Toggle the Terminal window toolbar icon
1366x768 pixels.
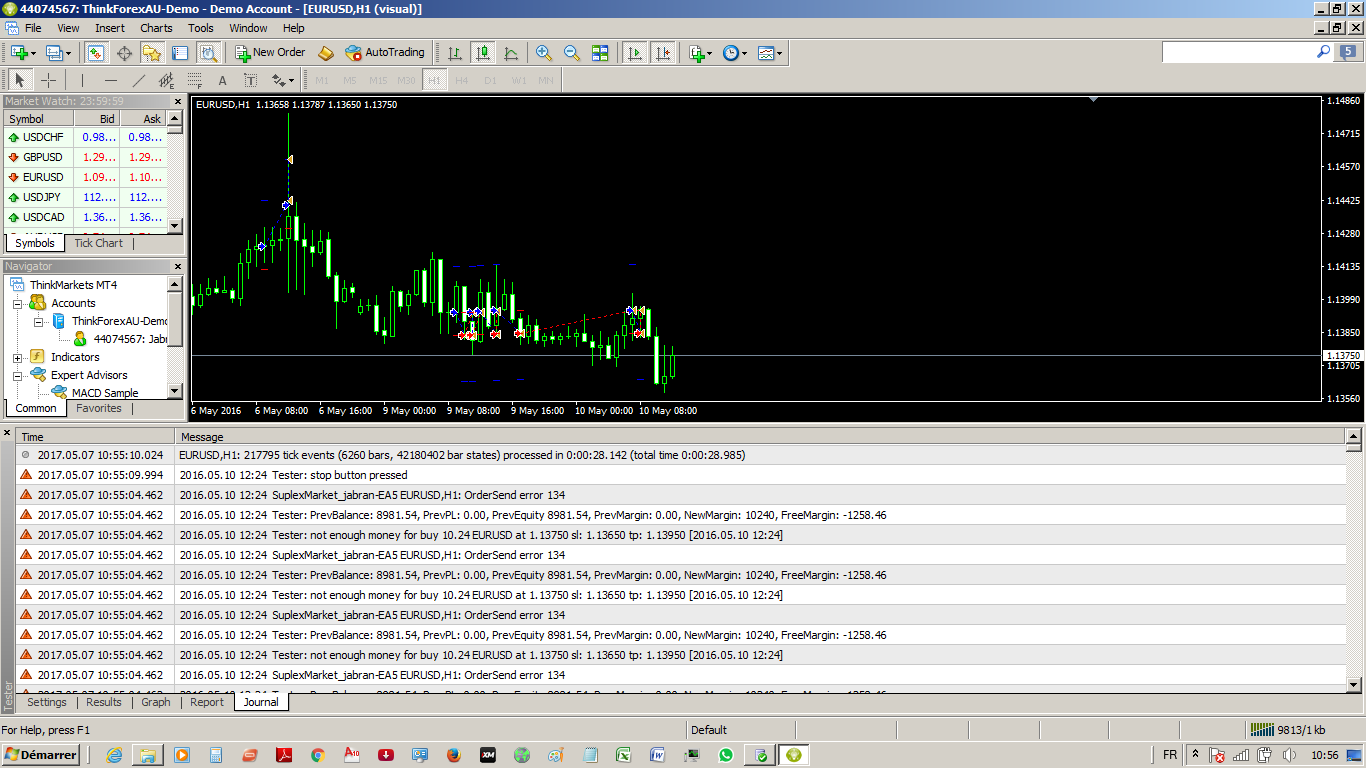click(180, 53)
